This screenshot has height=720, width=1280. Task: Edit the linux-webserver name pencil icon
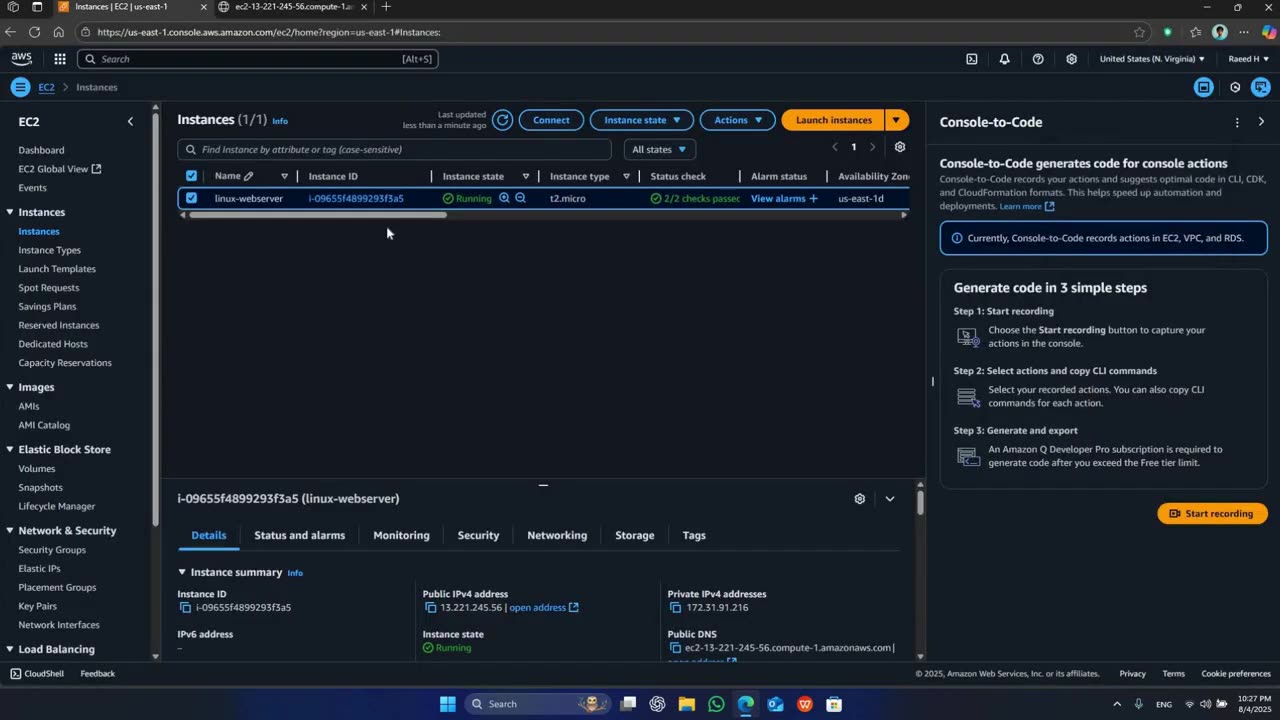[249, 176]
